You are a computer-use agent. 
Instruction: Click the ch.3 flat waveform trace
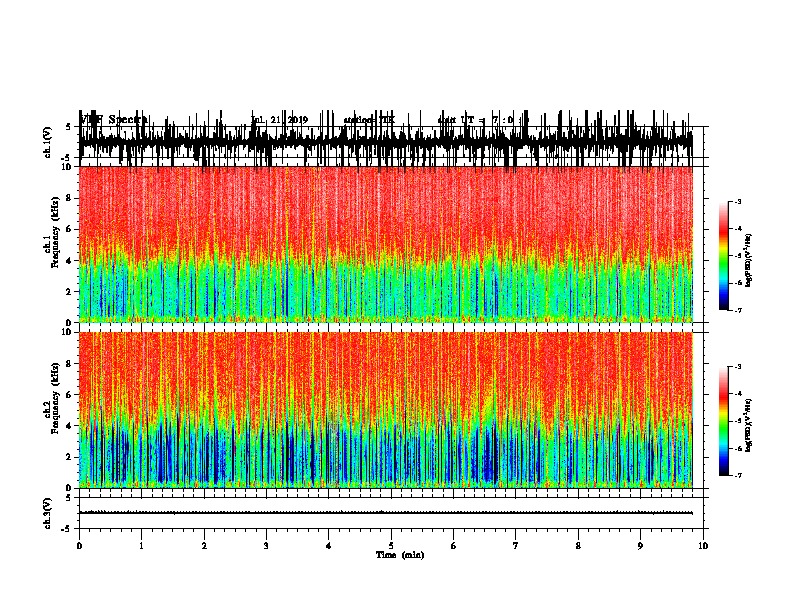click(386, 513)
